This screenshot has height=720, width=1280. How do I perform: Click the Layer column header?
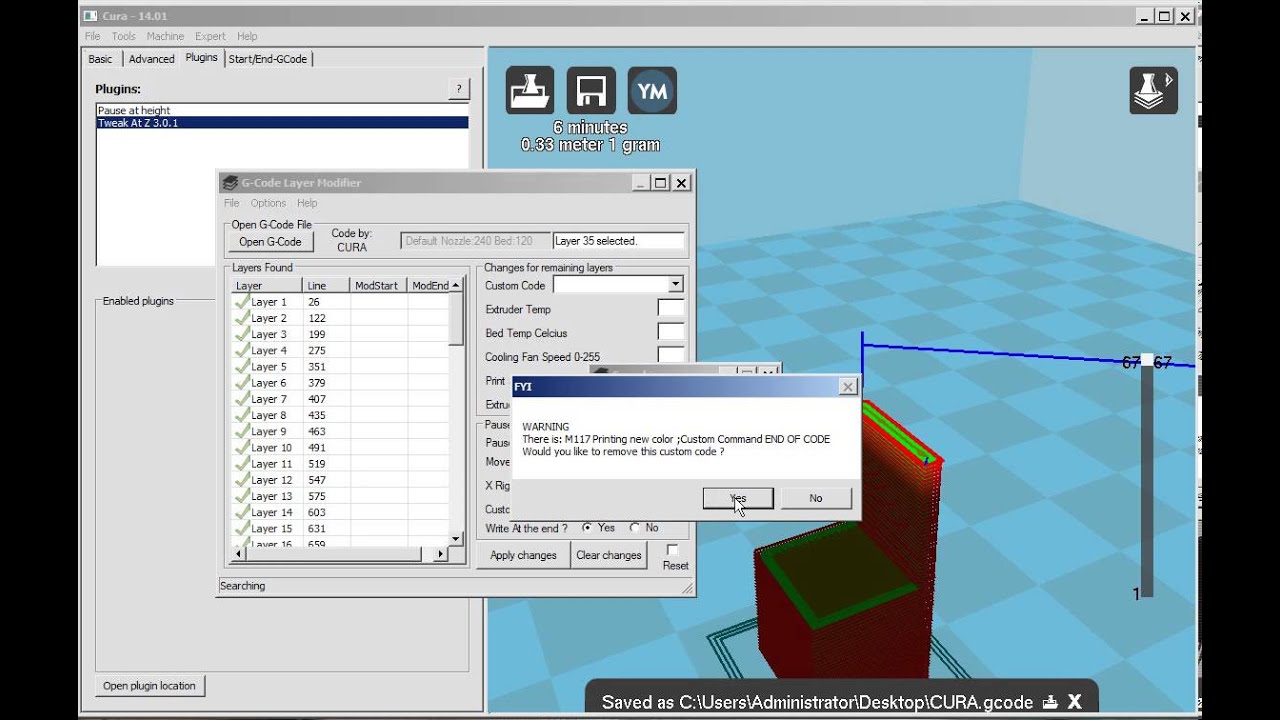point(266,285)
